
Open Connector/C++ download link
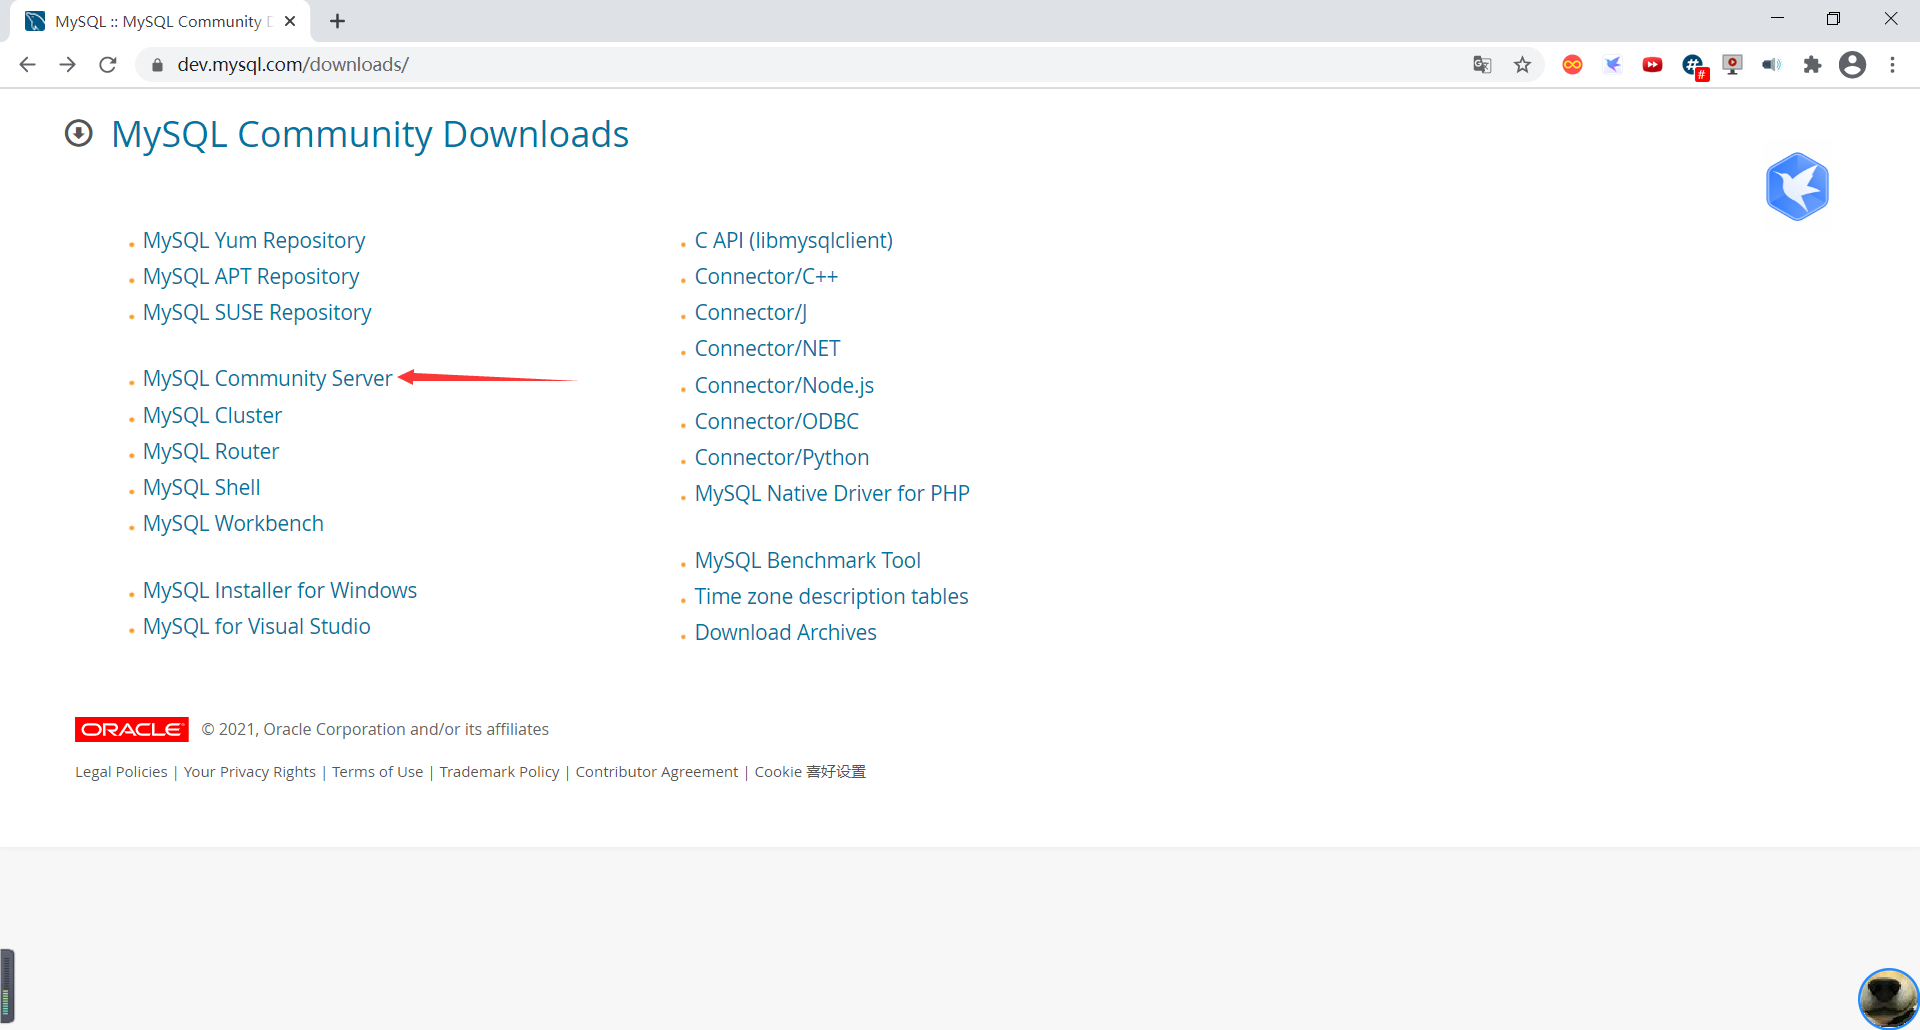tap(766, 277)
